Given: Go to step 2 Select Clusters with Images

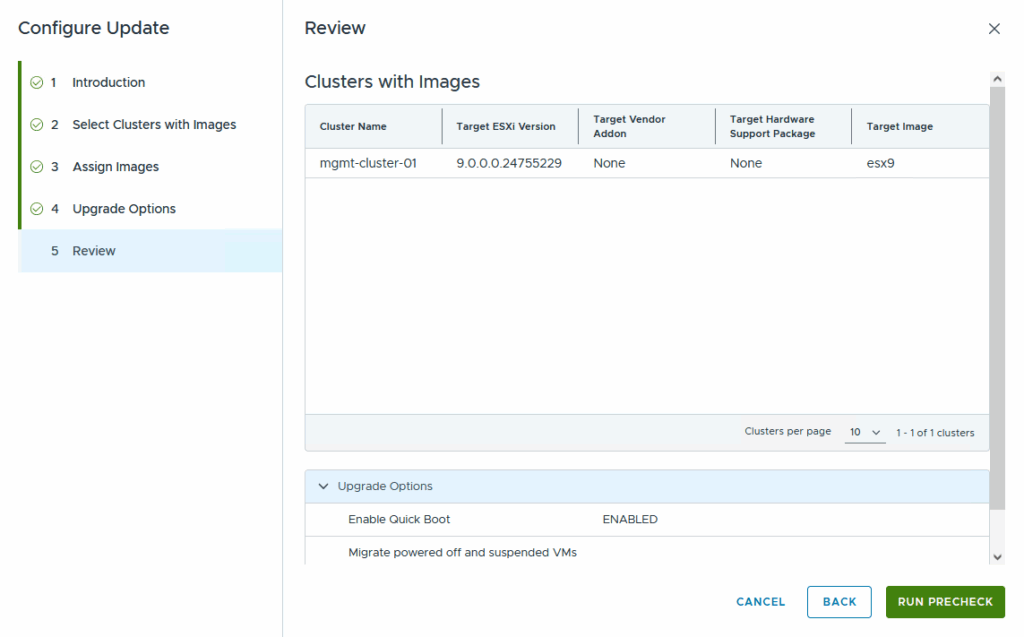Looking at the screenshot, I should [x=154, y=125].
